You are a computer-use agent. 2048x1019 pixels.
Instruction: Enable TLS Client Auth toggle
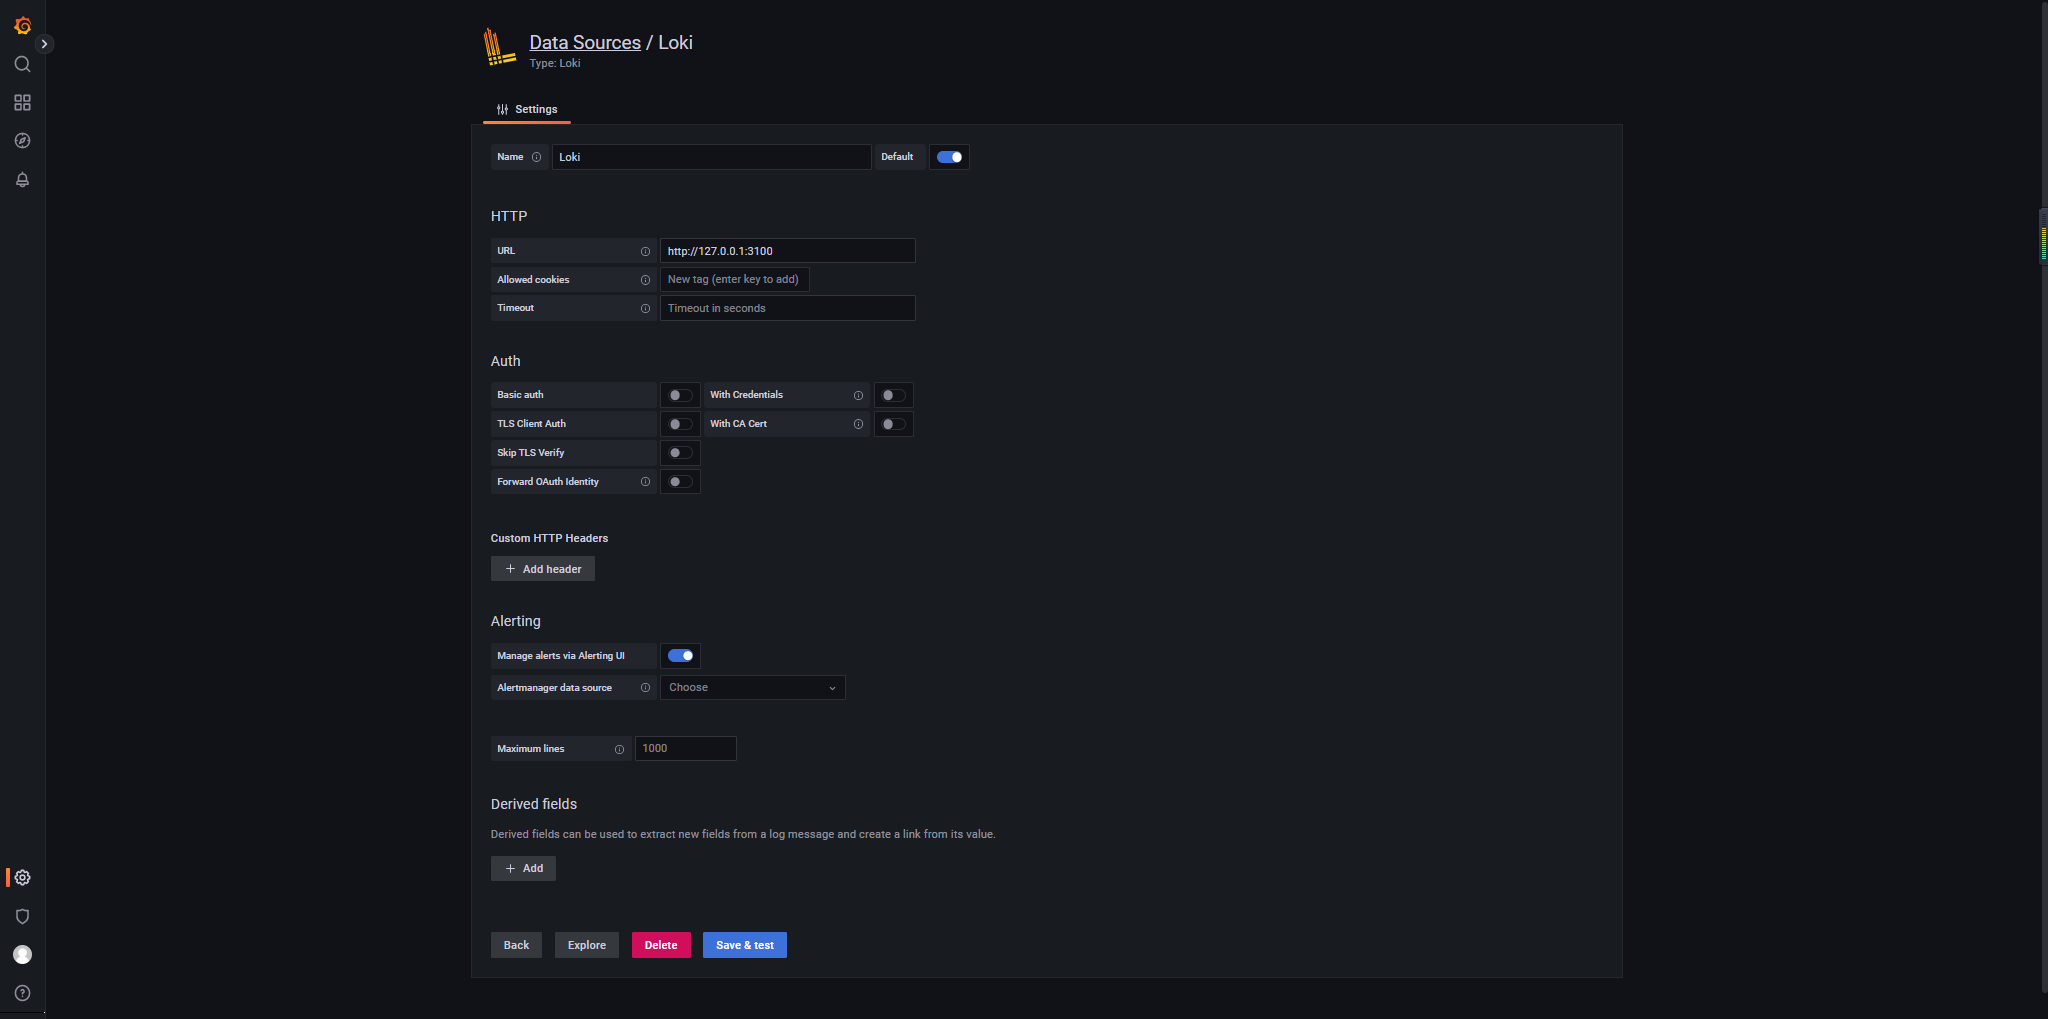click(x=680, y=424)
